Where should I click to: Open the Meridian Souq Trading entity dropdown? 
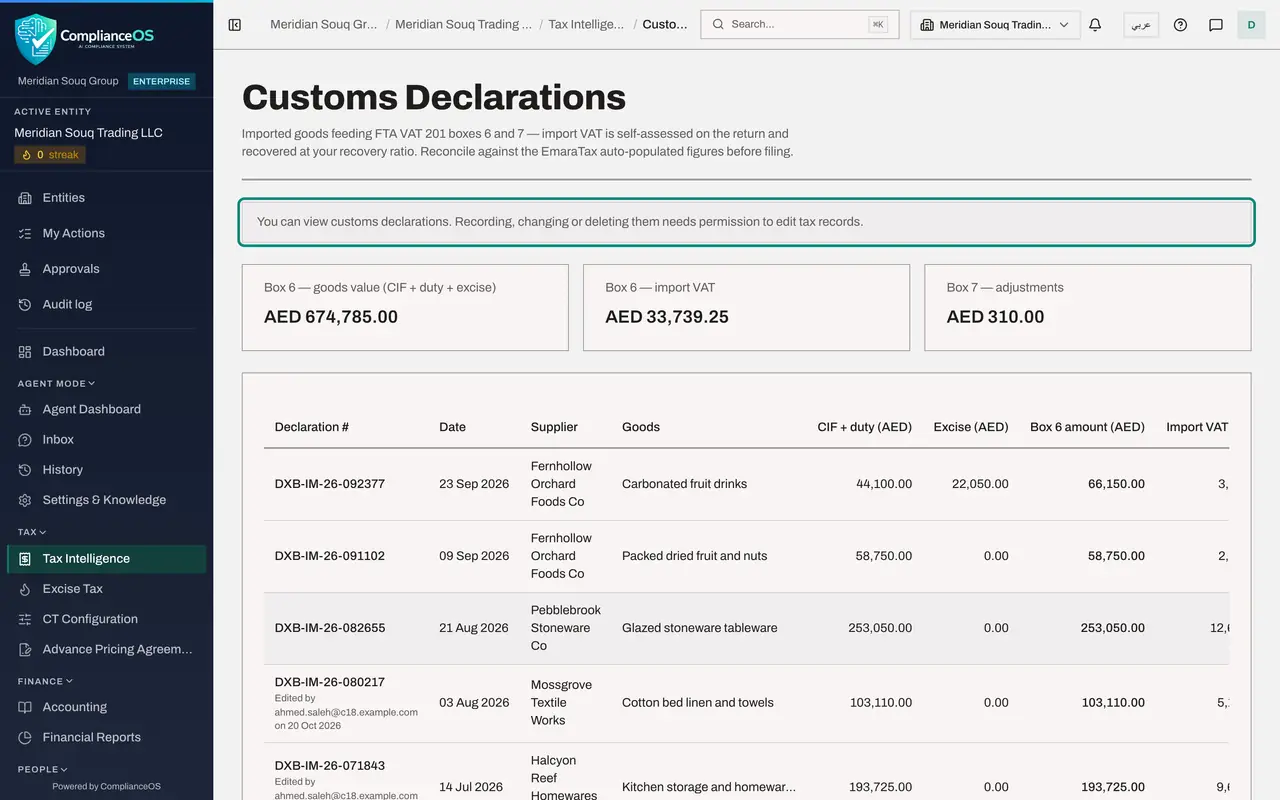995,25
